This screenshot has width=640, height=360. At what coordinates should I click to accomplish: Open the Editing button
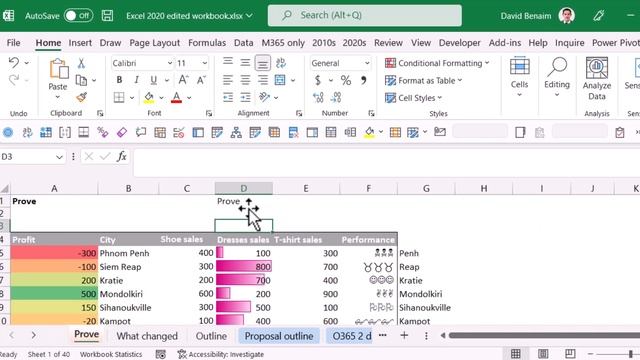[557, 78]
